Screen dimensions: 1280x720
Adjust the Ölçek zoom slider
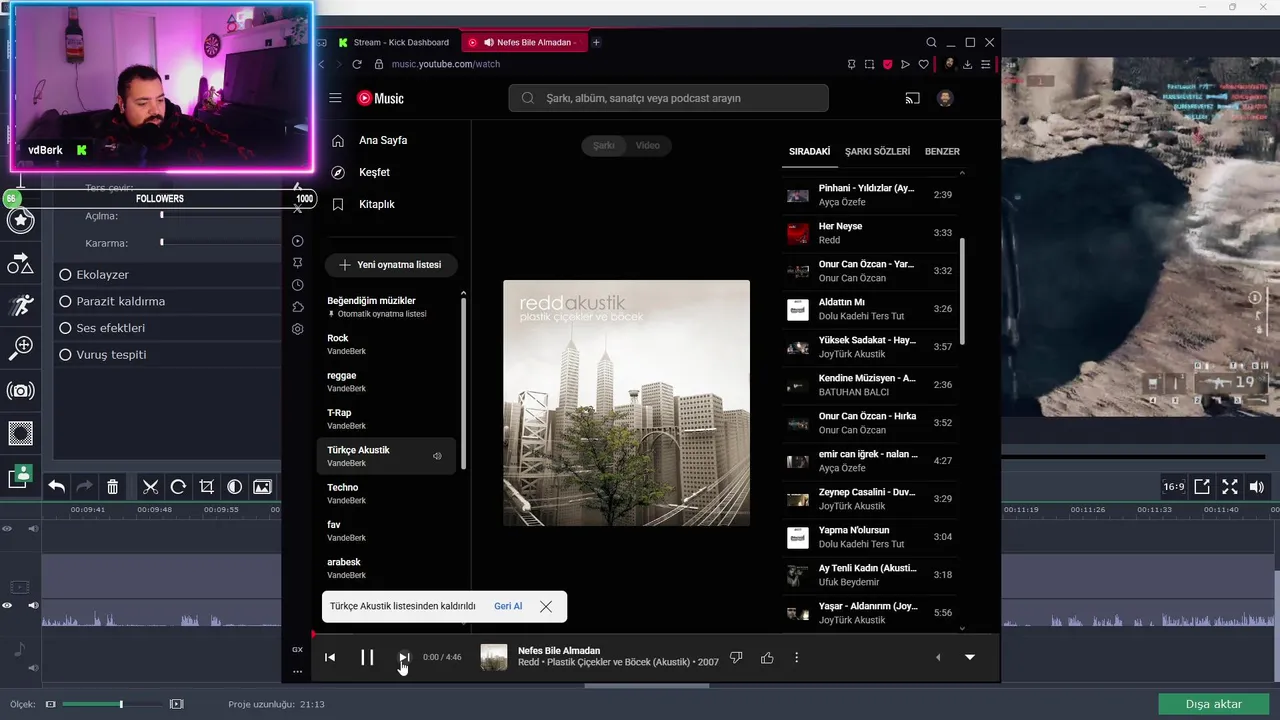click(121, 704)
